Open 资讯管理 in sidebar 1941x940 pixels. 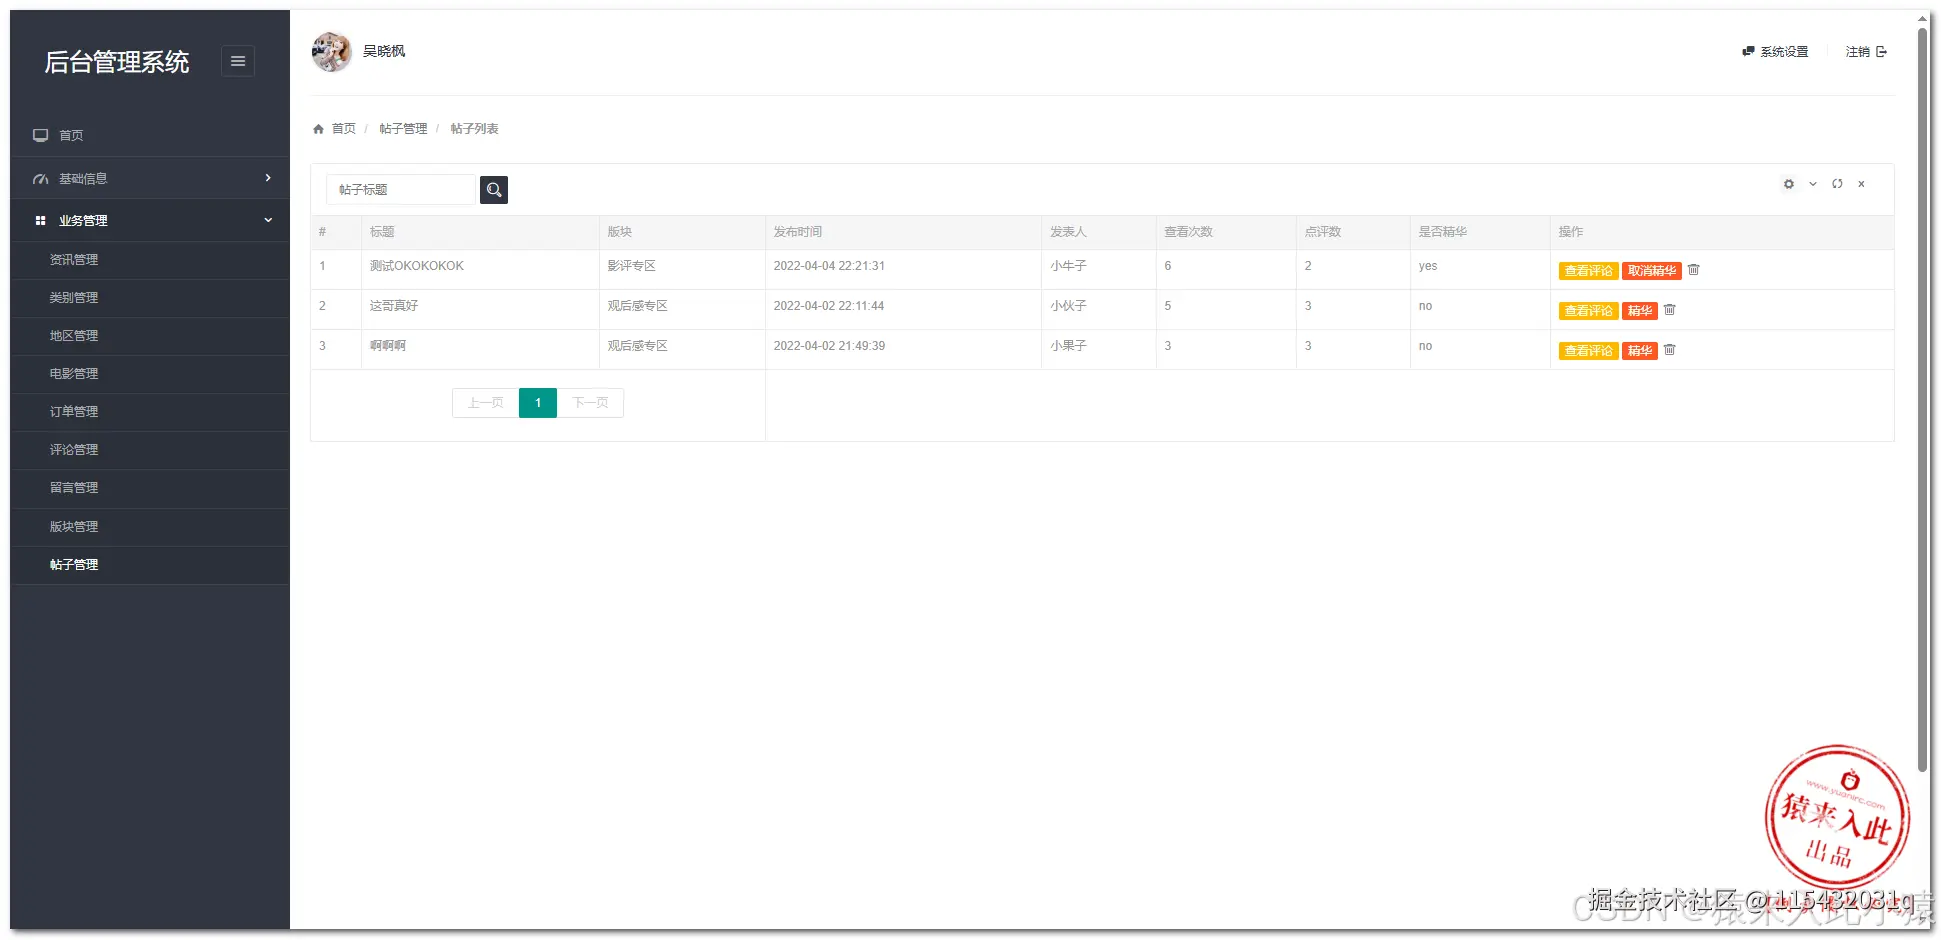150,260
